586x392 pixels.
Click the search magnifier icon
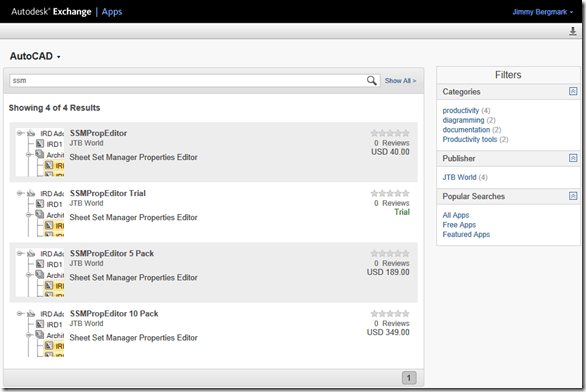[x=371, y=80]
